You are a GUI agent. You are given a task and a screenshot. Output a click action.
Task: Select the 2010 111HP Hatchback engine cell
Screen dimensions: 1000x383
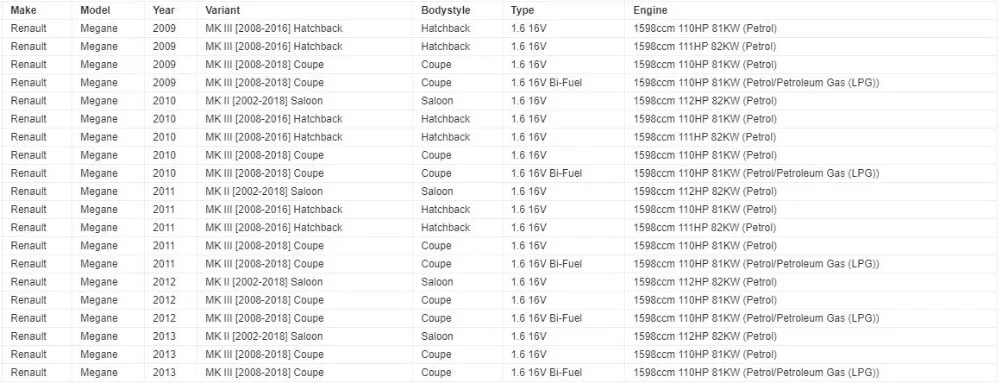pyautogui.click(x=705, y=137)
